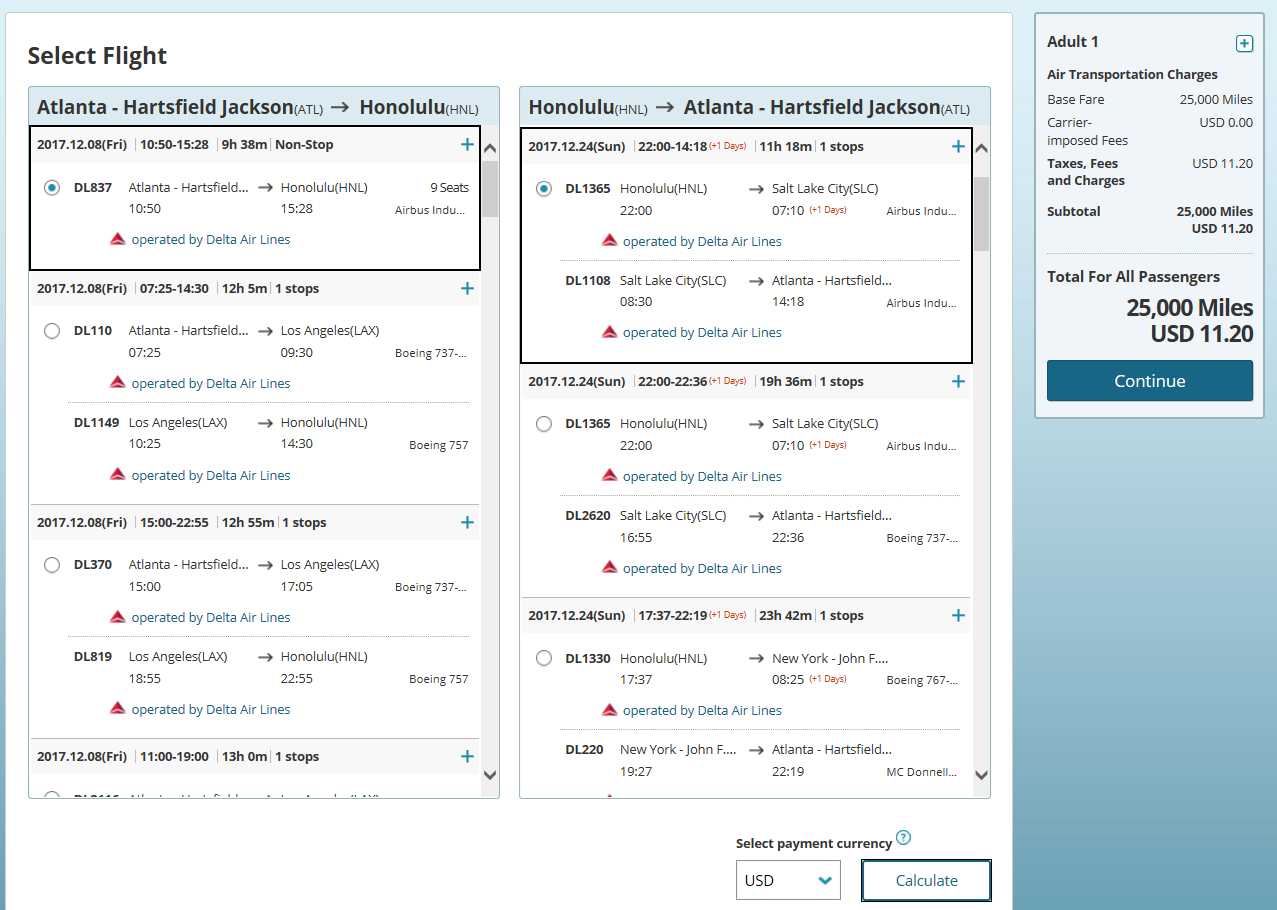Expand plus icon for 07:25-14:30 outbound flight
1277x910 pixels.
tap(467, 288)
